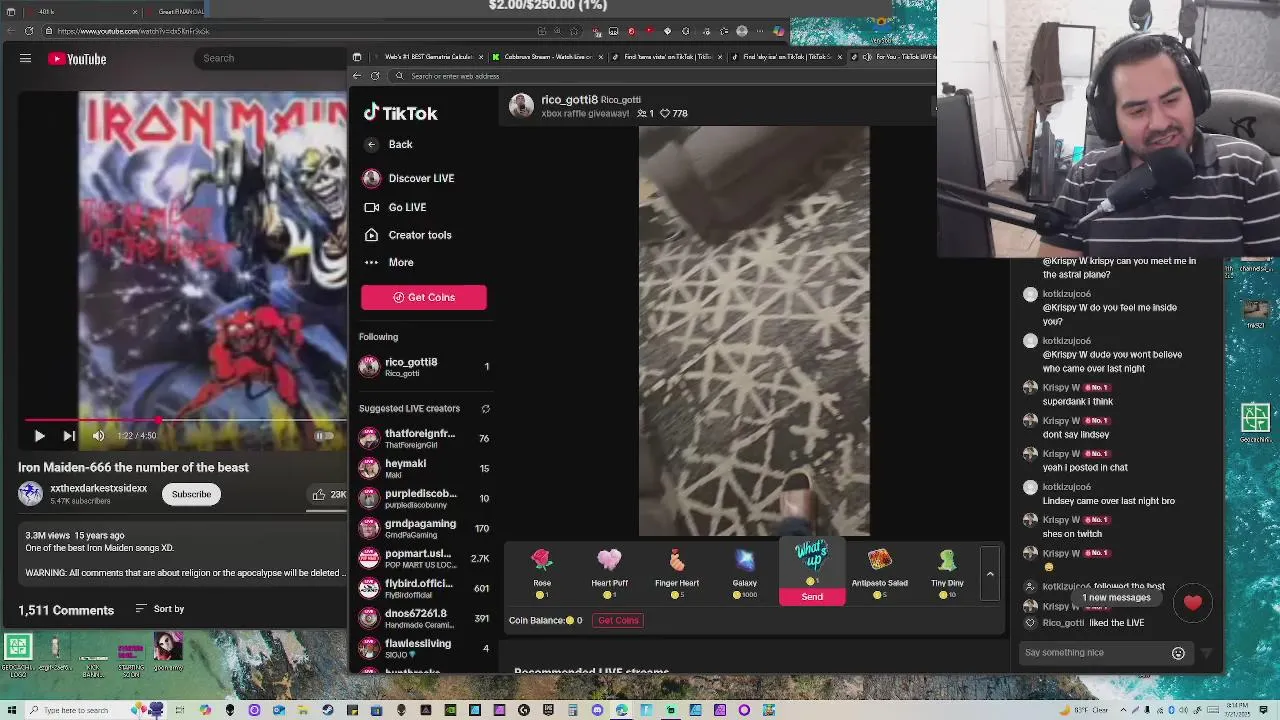Screen dimensions: 1280x720
Task: Open grndpagaming suggested live creator
Action: tap(424, 528)
